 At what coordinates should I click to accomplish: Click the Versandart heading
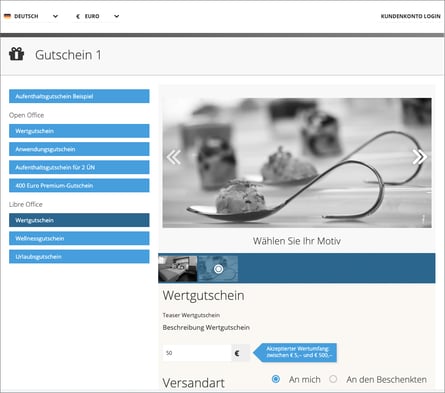pyautogui.click(x=193, y=383)
